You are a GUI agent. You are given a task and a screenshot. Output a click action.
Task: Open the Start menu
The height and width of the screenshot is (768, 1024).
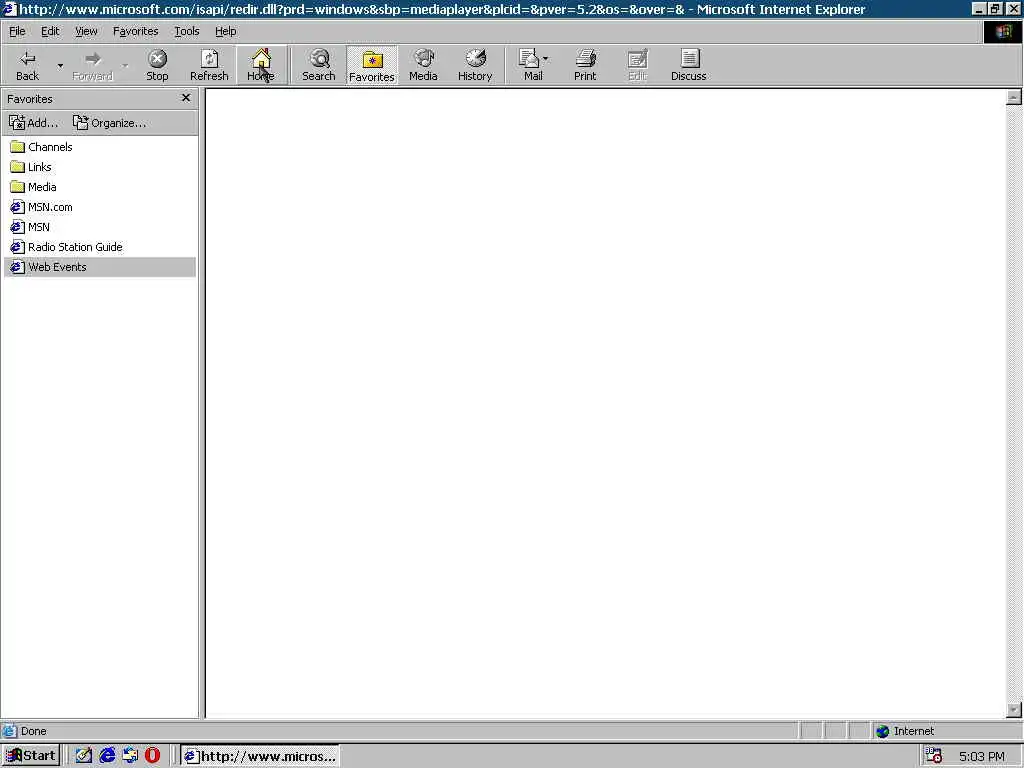[31, 756]
